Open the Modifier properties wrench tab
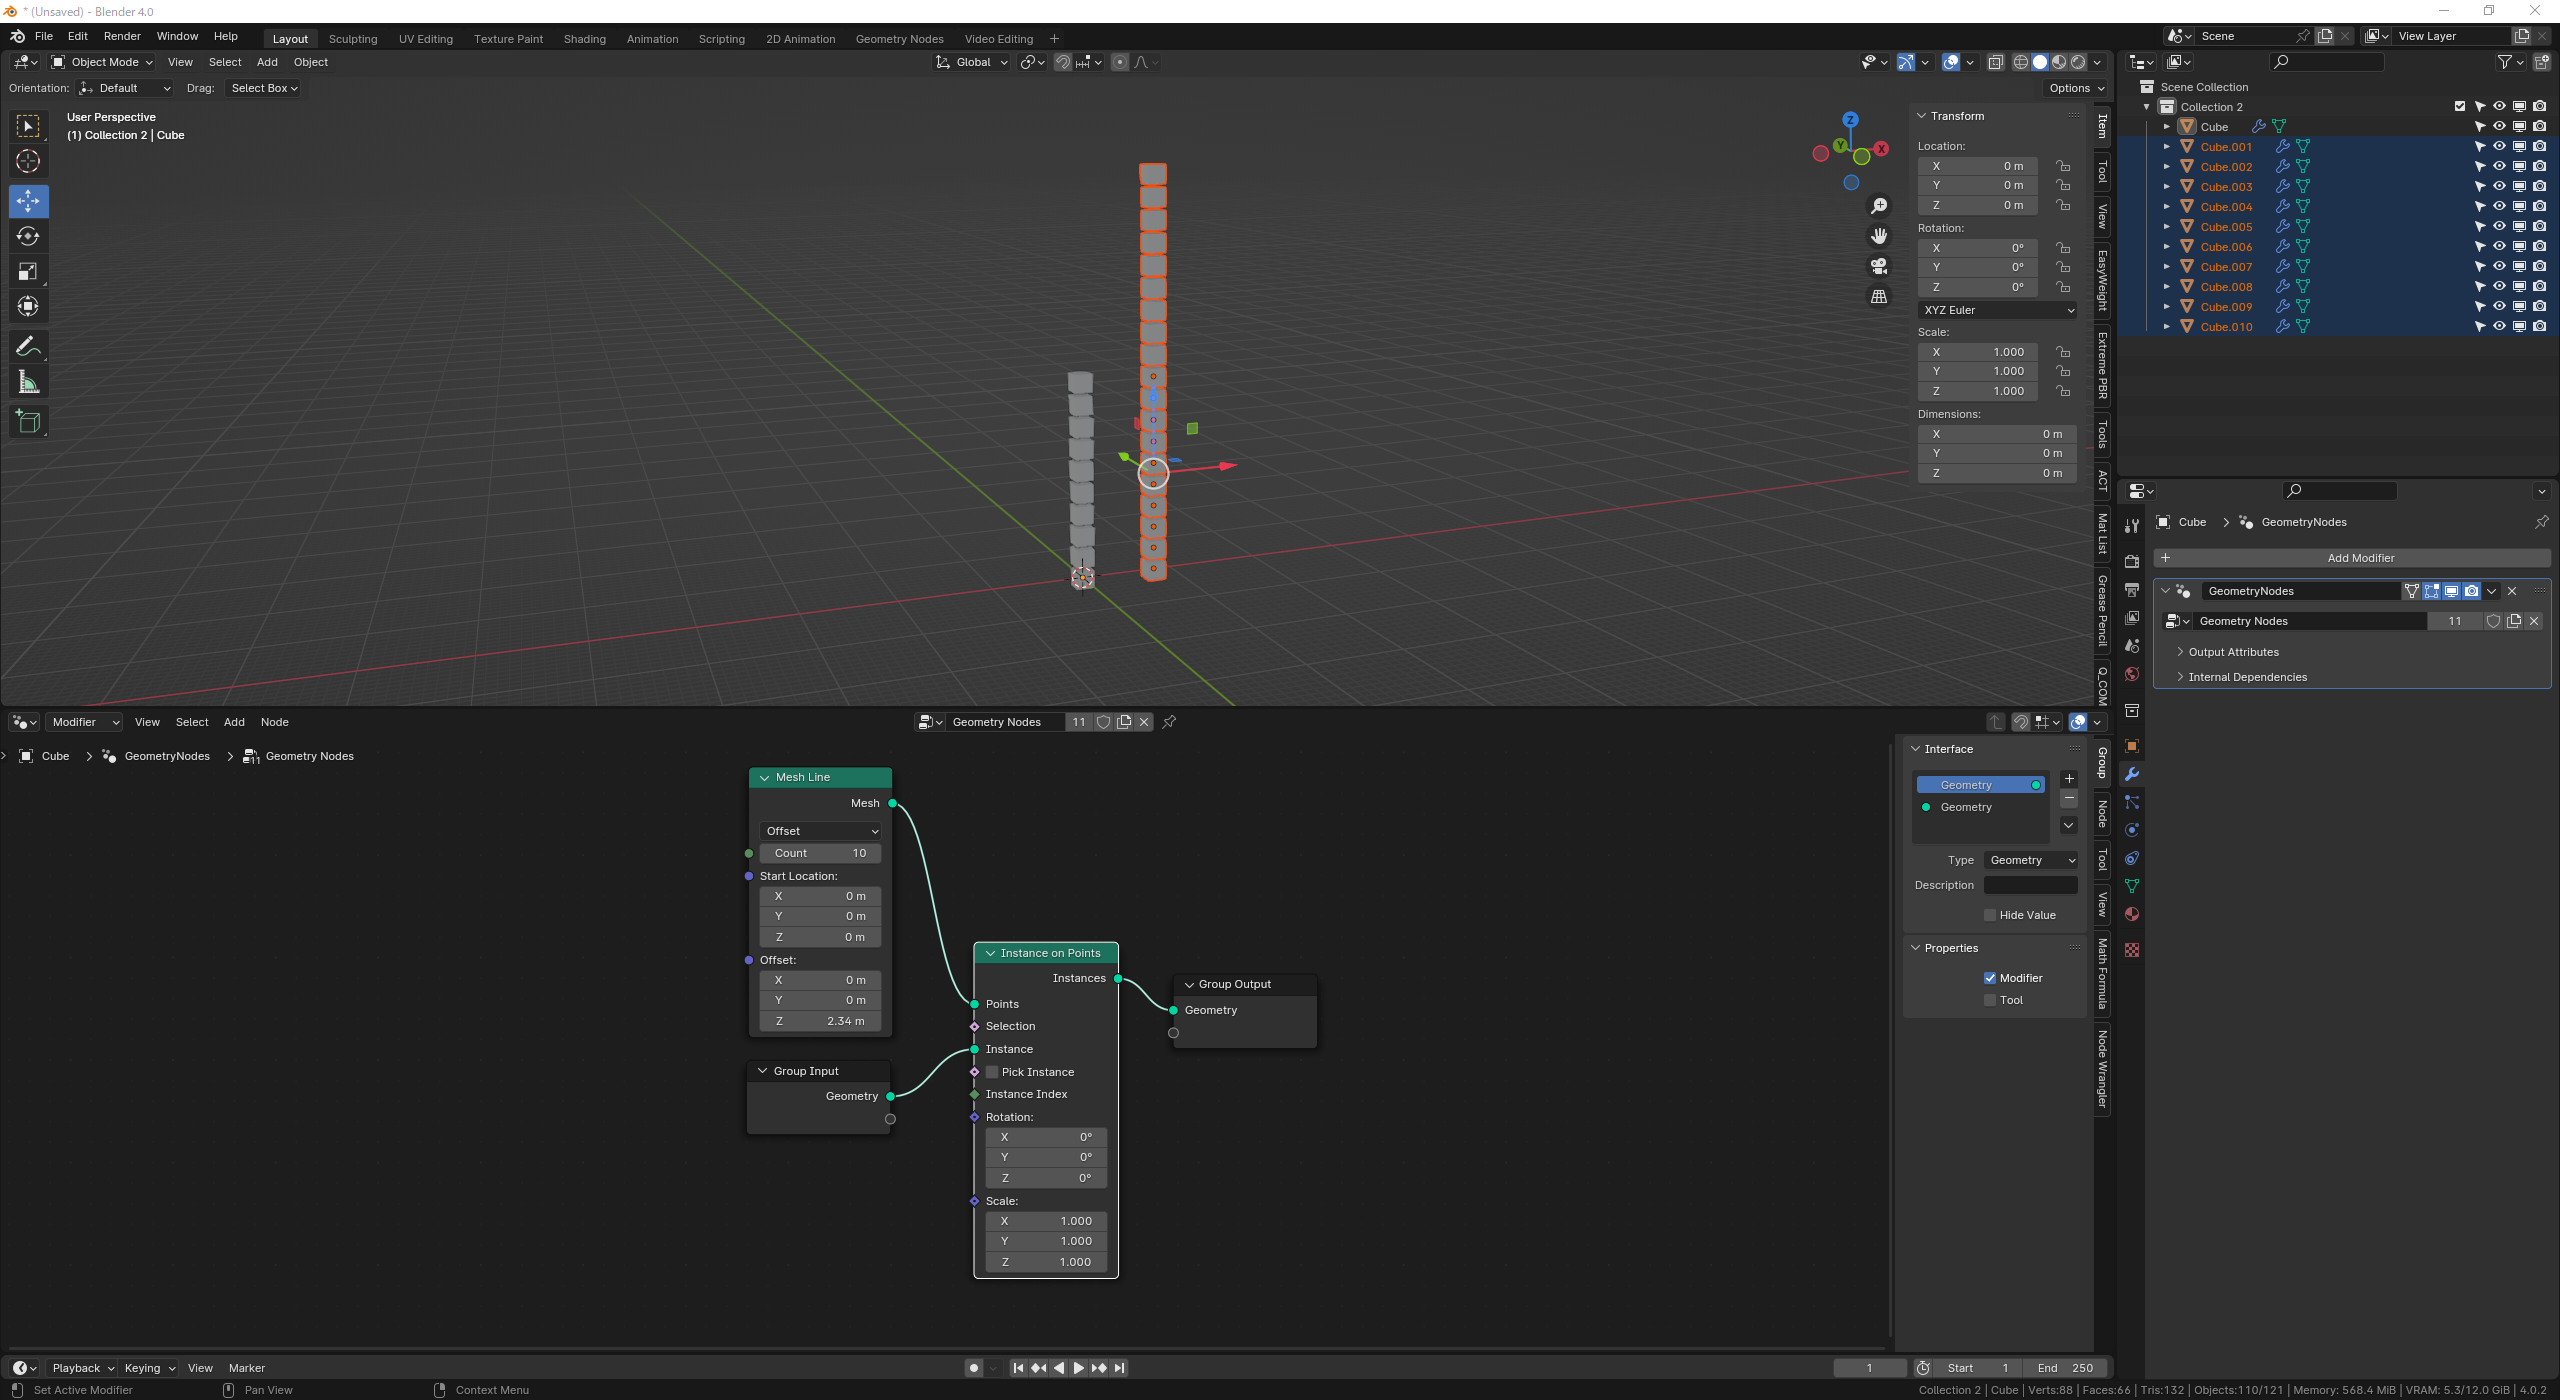 click(x=2132, y=774)
